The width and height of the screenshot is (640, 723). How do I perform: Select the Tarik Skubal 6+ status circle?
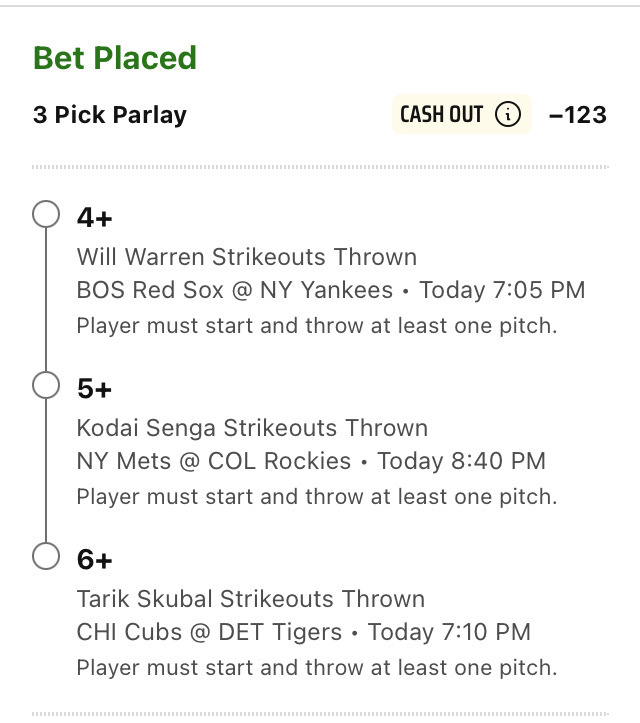point(46,556)
